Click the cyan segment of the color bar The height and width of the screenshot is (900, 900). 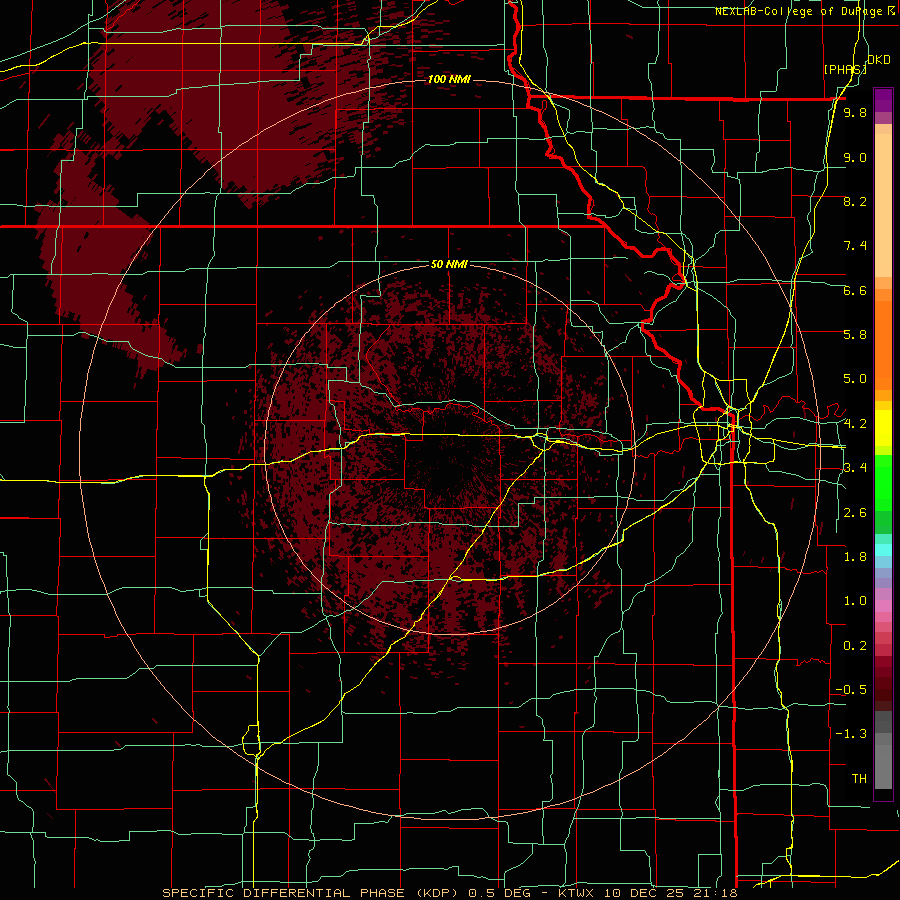click(x=883, y=550)
